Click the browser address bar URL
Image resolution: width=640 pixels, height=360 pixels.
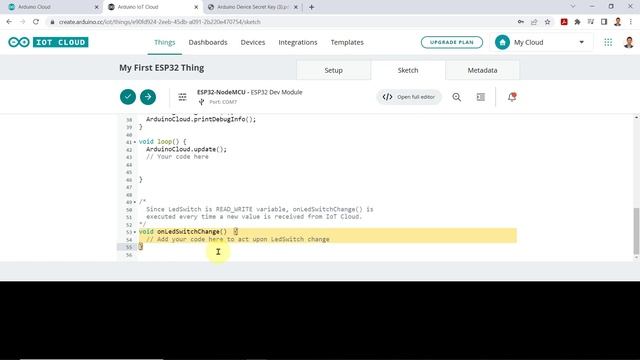click(160, 22)
